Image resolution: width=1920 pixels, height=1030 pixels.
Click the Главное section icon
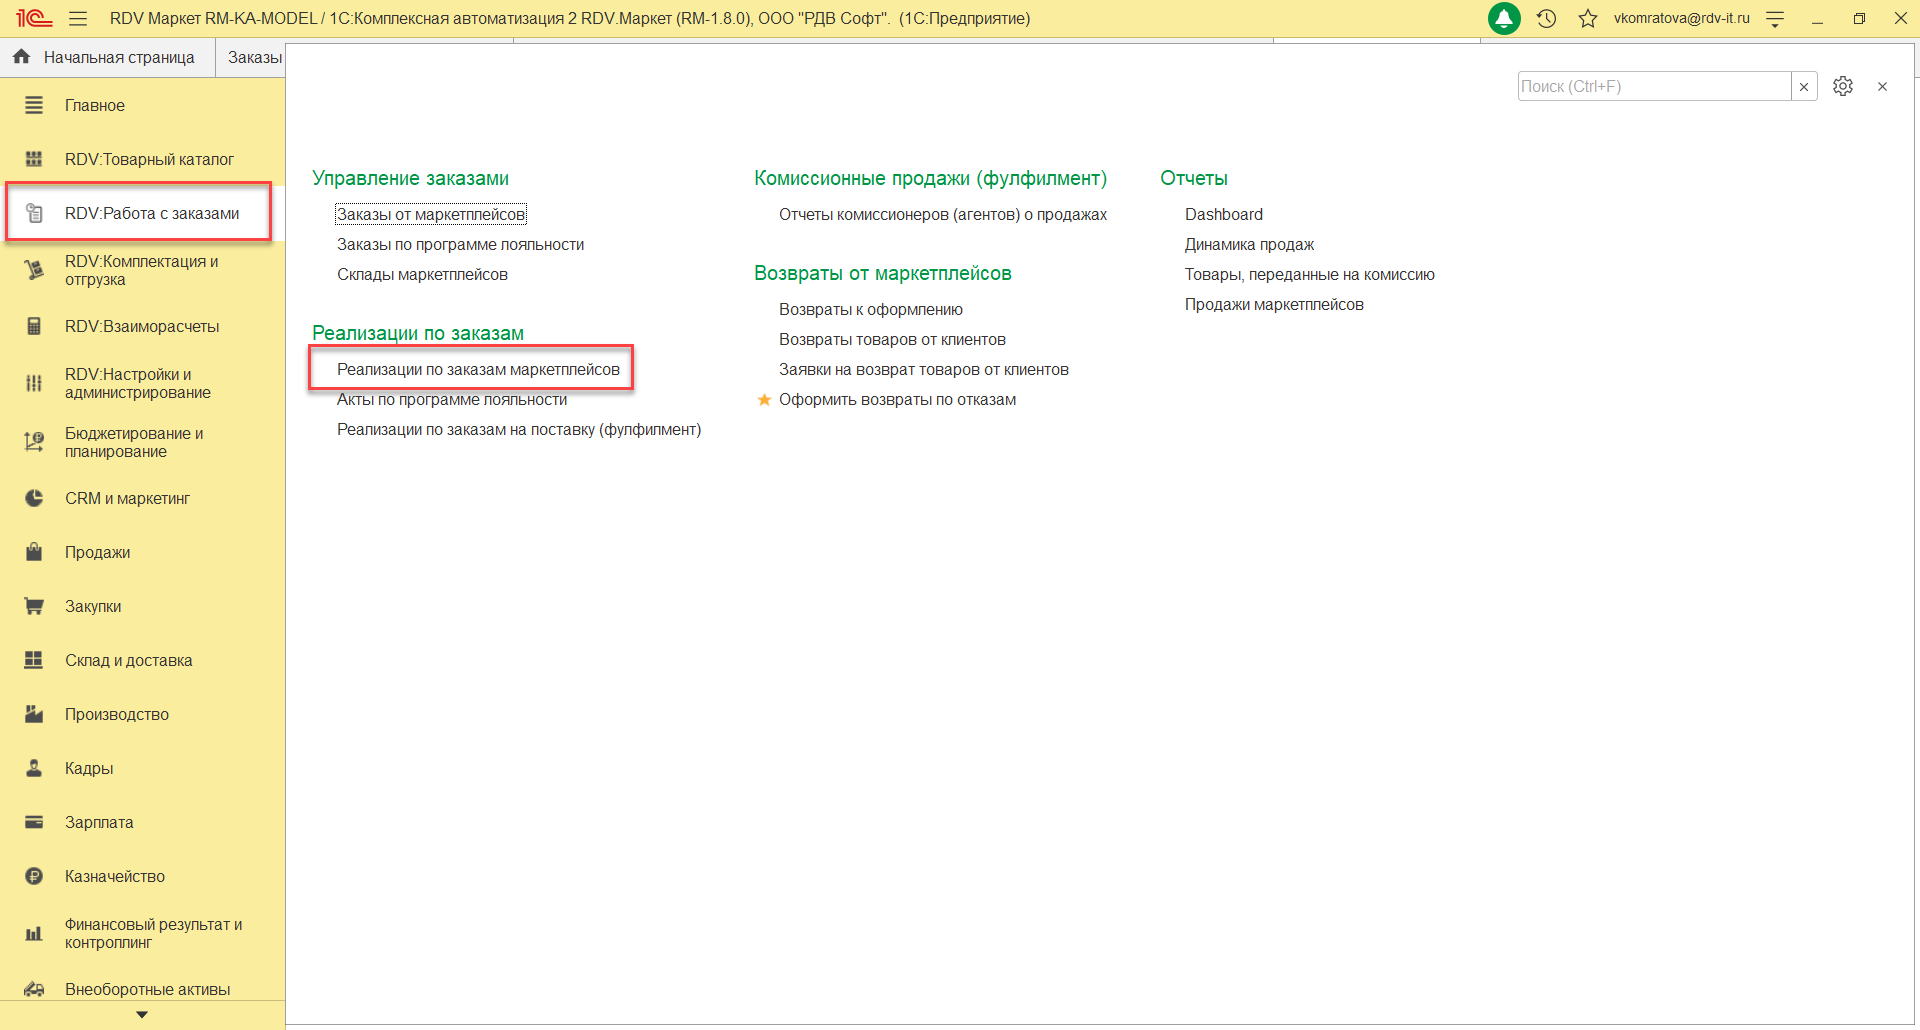34,105
